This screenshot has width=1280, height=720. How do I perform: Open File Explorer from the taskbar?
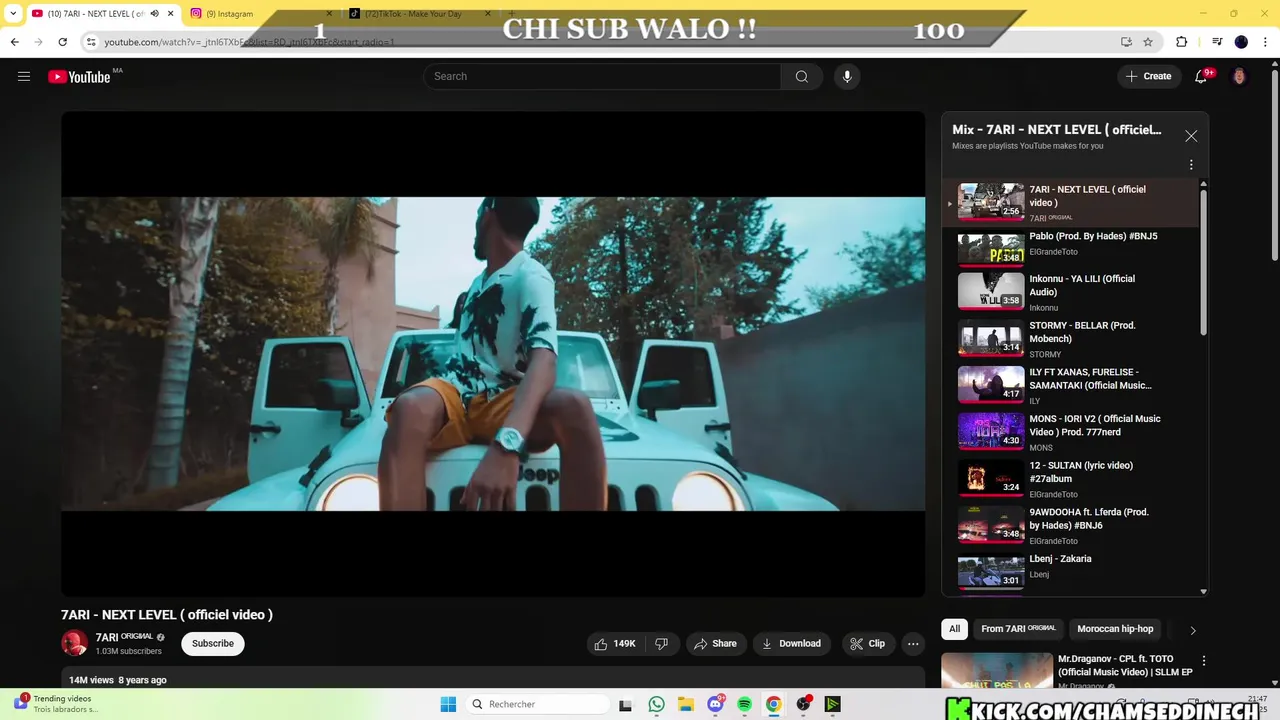point(685,704)
